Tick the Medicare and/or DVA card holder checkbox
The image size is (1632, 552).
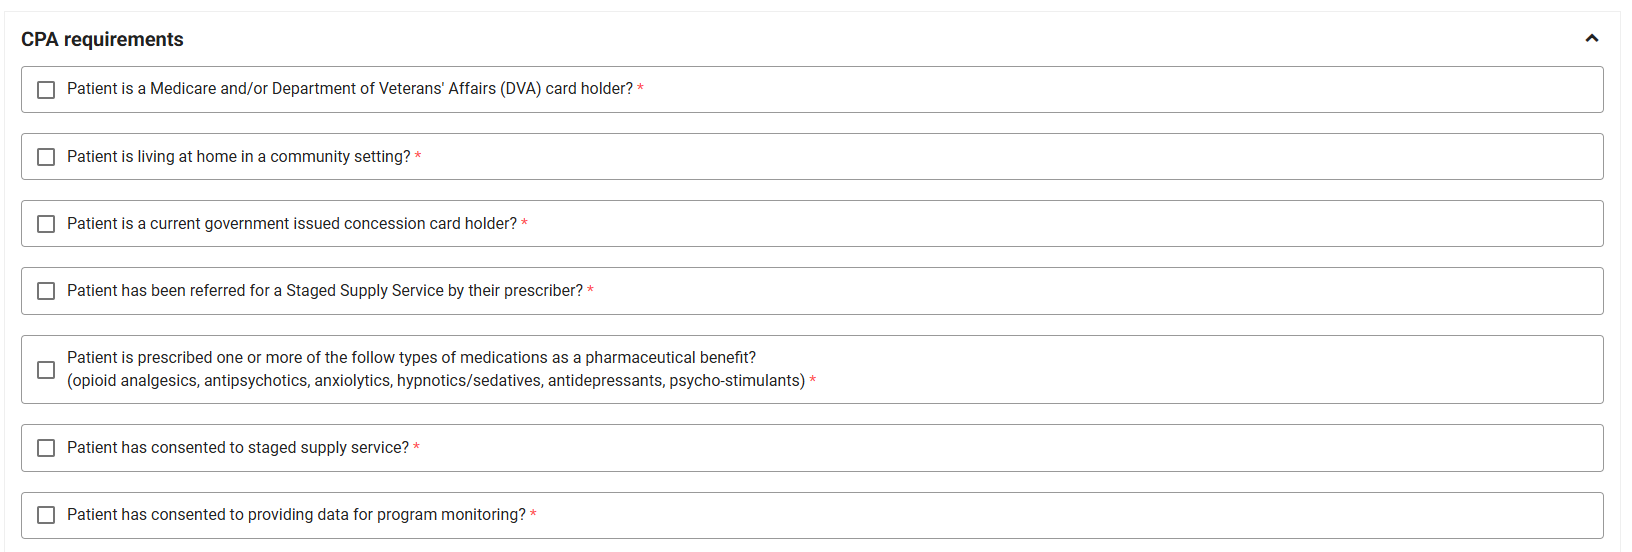46,90
